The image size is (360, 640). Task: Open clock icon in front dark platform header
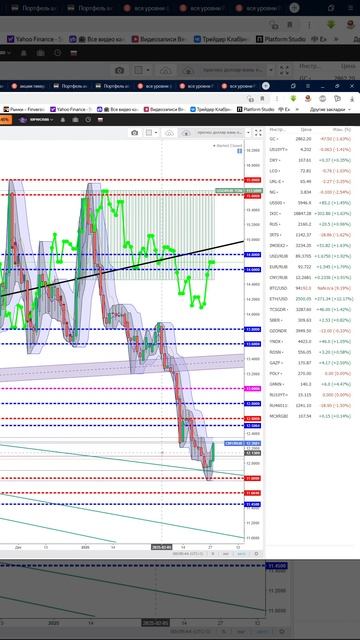coord(88,120)
